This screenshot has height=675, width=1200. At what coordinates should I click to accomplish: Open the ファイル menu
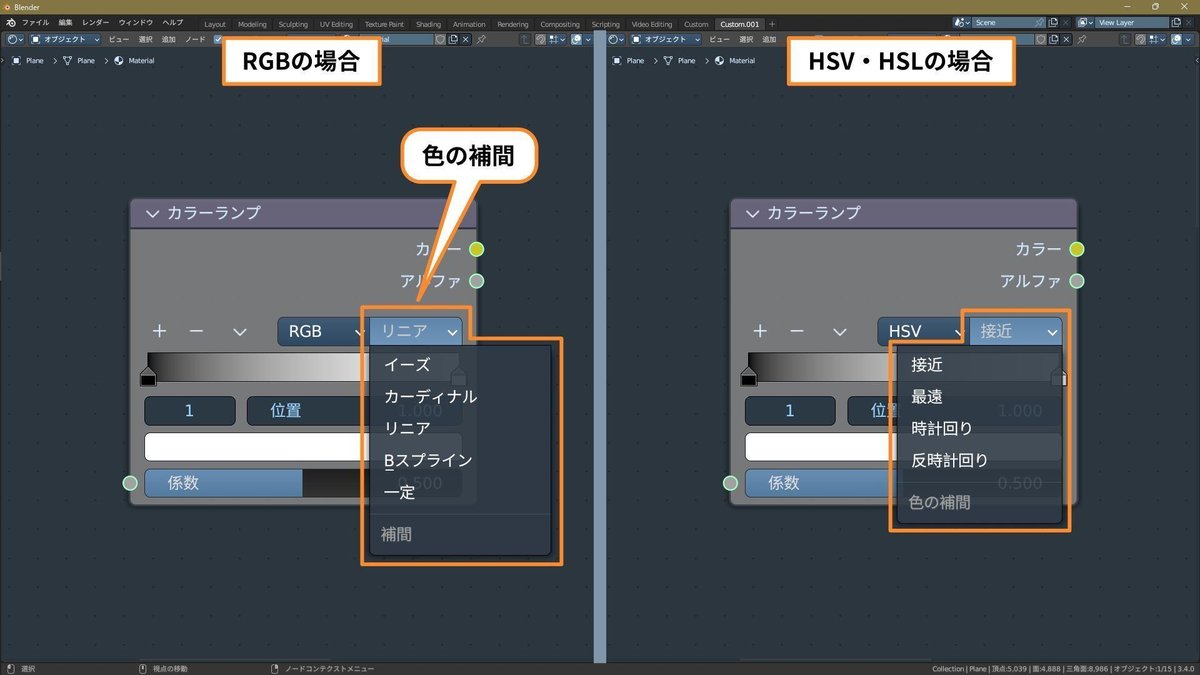click(35, 23)
